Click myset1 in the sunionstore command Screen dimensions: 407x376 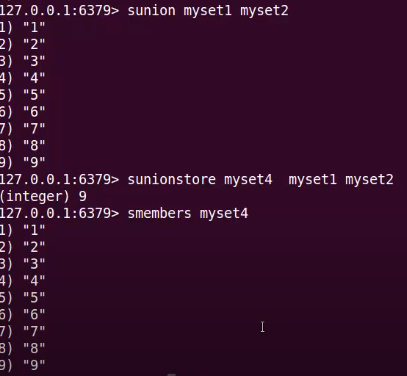[313, 180]
